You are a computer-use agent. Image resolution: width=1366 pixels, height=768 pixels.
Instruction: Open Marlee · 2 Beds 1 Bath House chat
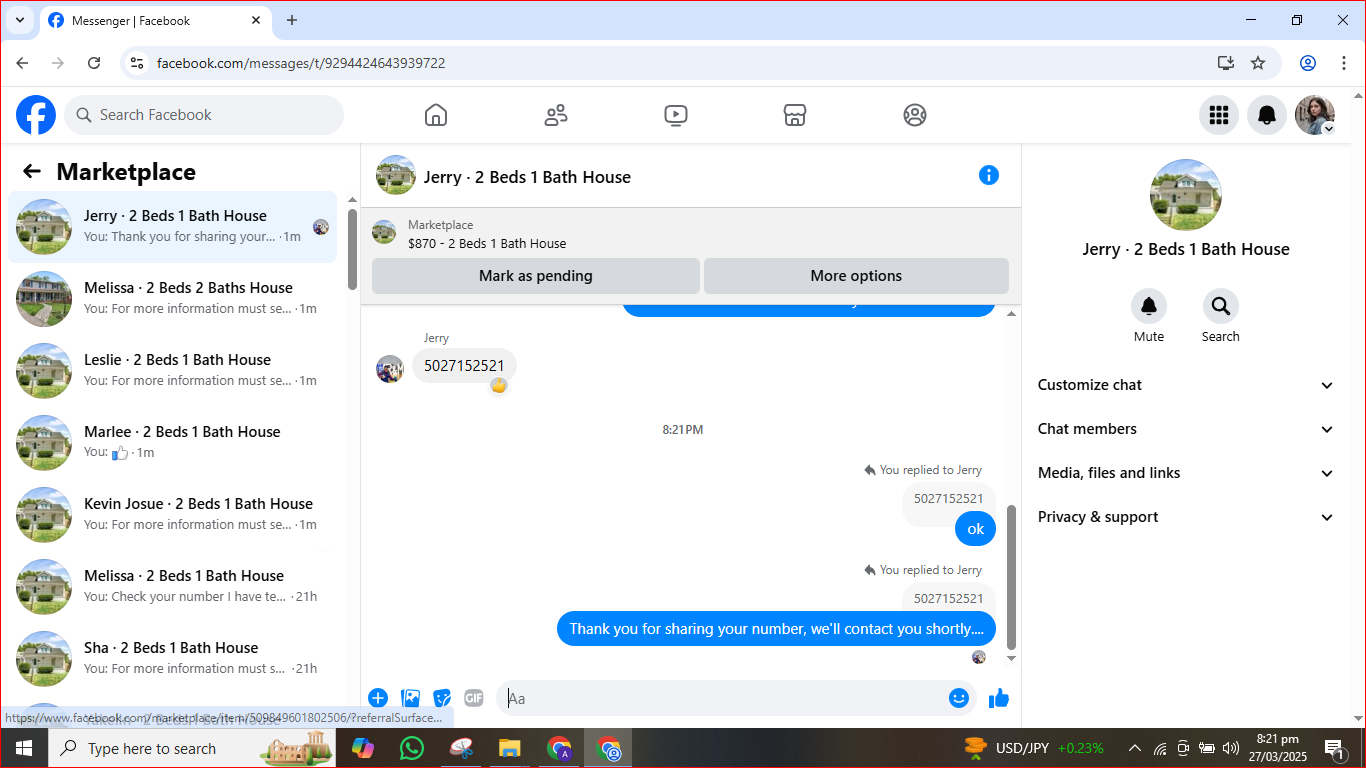(x=173, y=443)
